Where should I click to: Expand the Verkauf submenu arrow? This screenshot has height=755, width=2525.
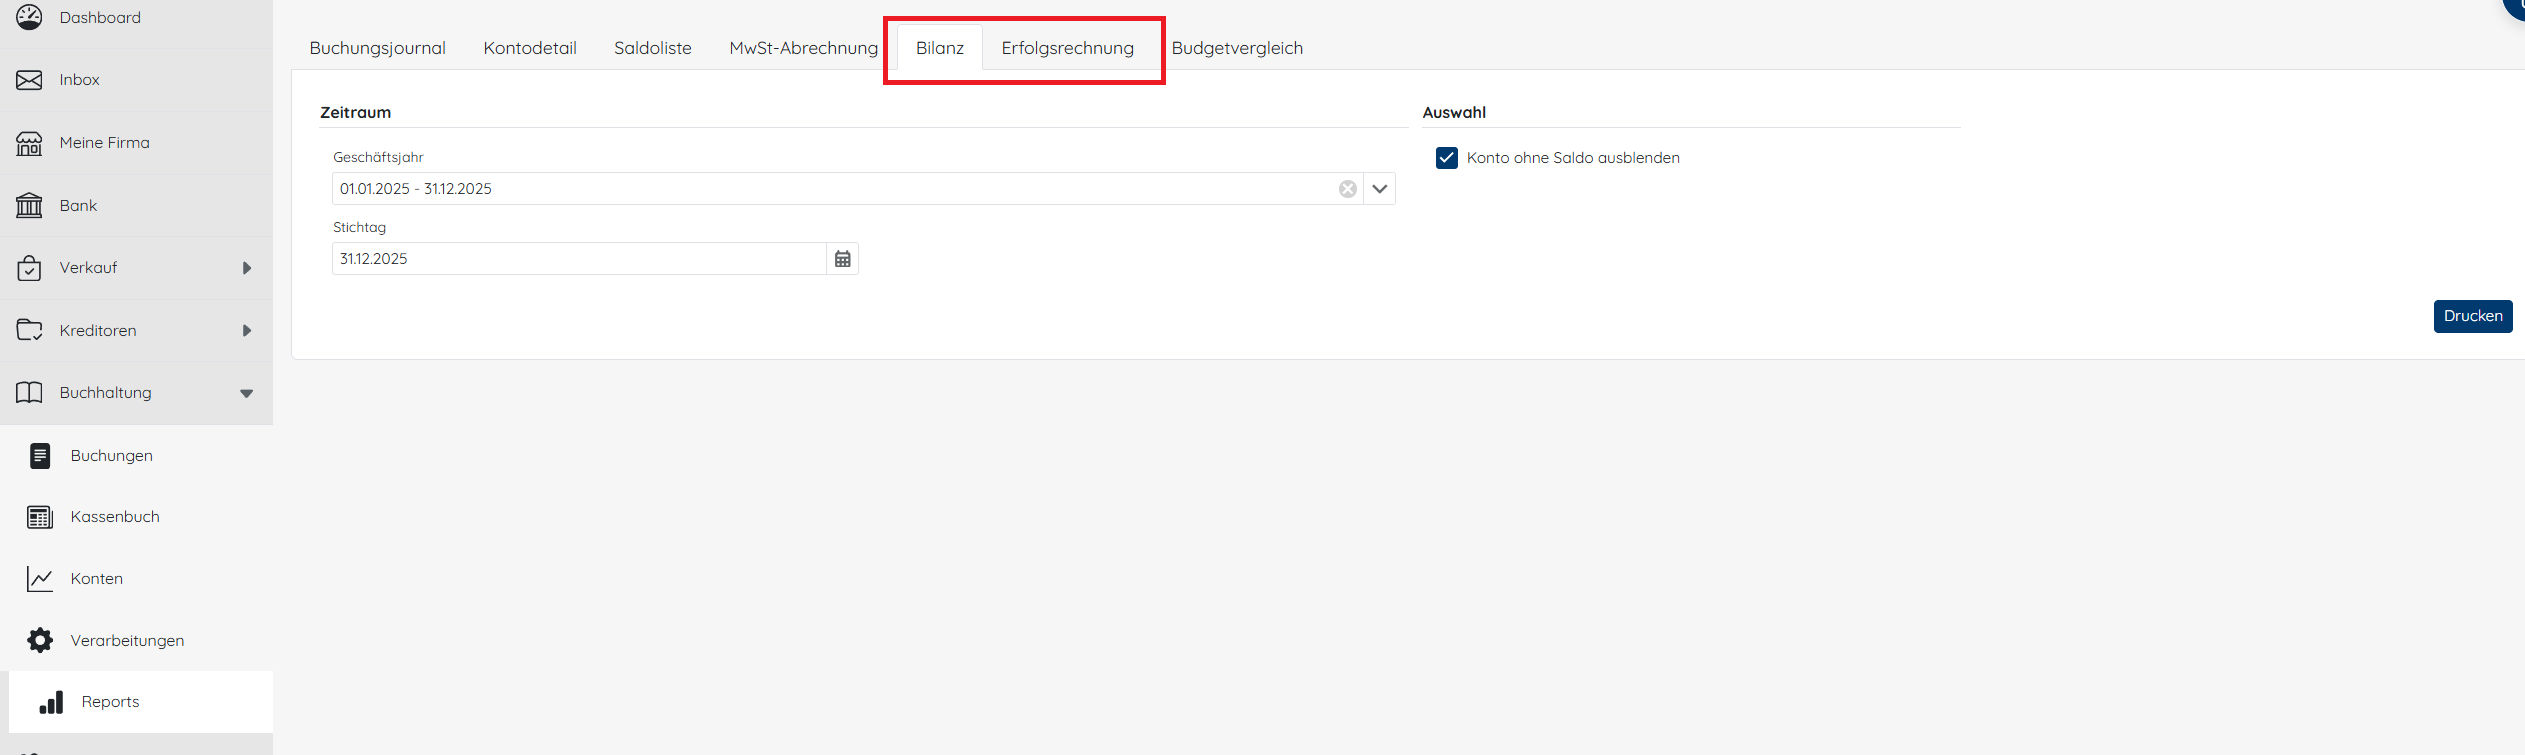[x=246, y=268]
